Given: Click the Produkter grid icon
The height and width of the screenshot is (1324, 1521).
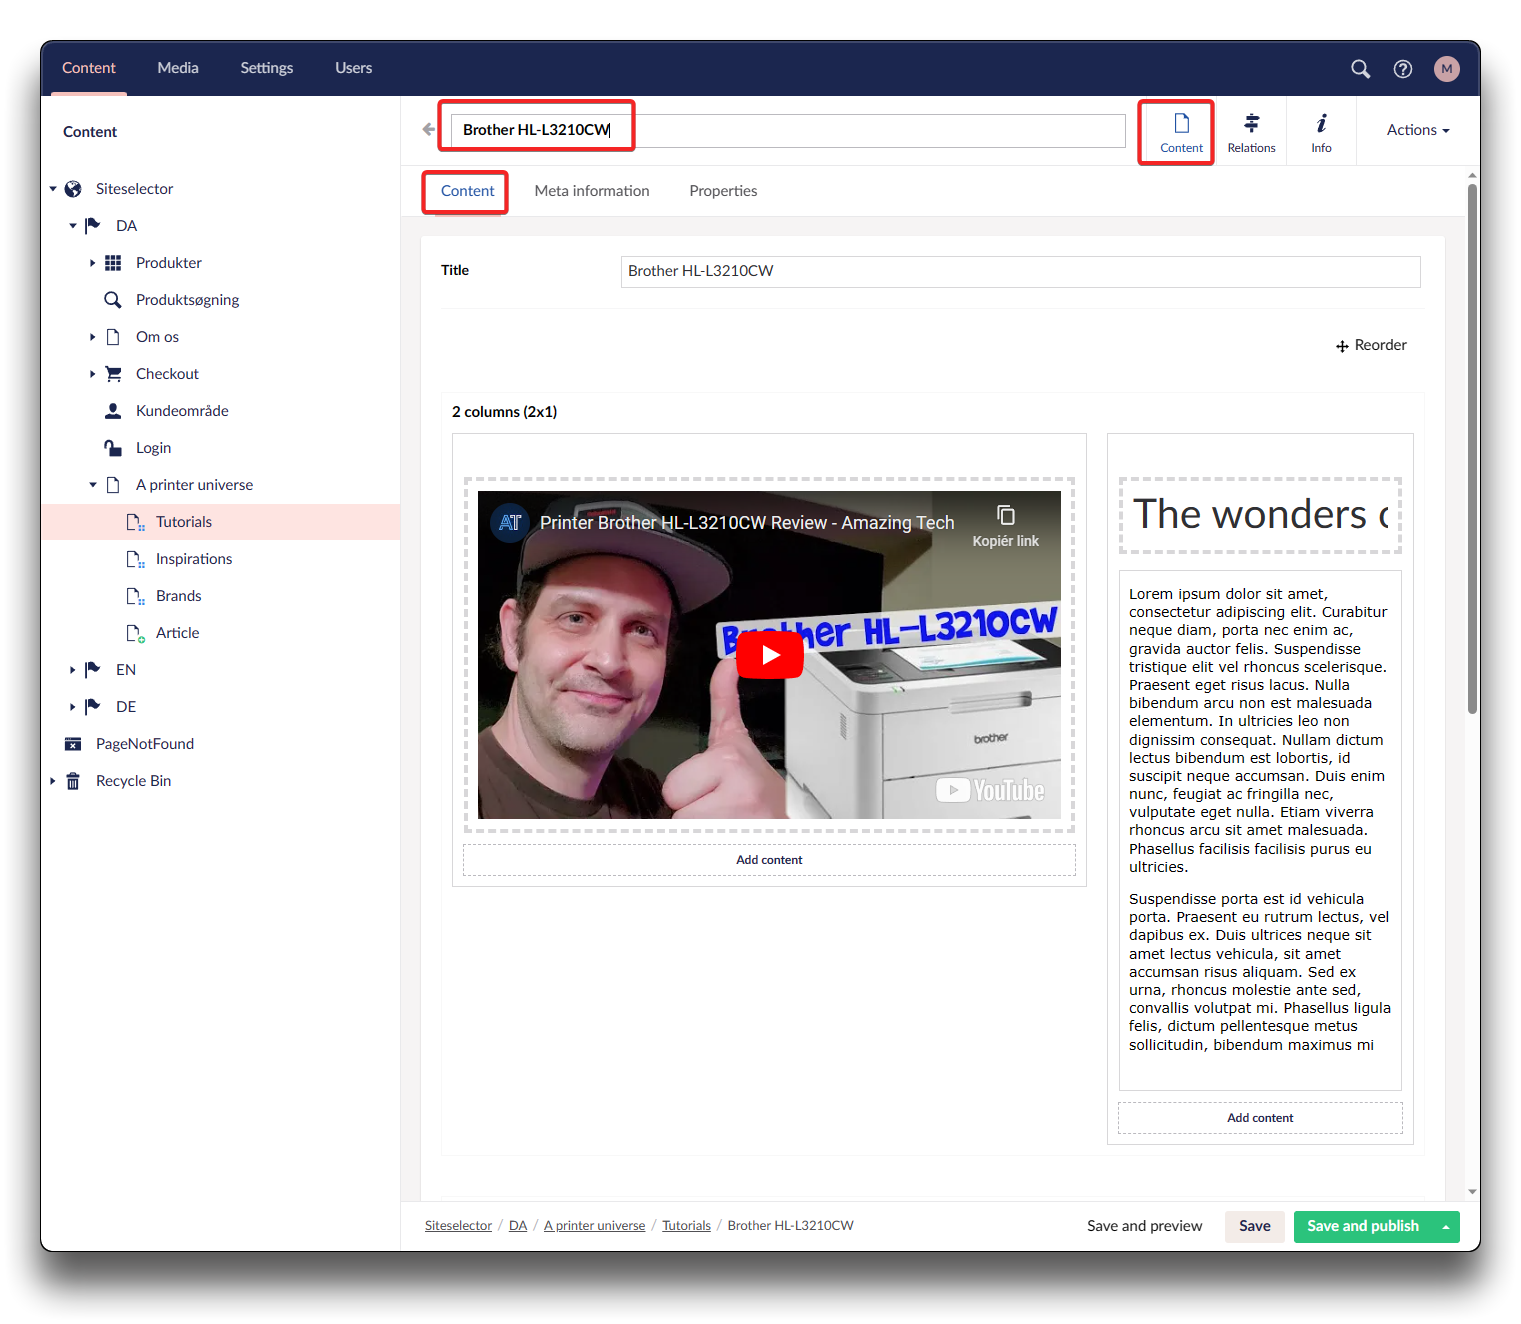Looking at the screenshot, I should click(113, 263).
